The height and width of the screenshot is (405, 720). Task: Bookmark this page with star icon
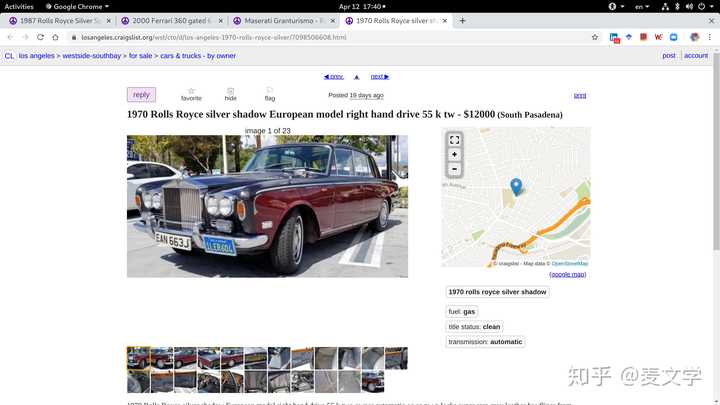595,37
